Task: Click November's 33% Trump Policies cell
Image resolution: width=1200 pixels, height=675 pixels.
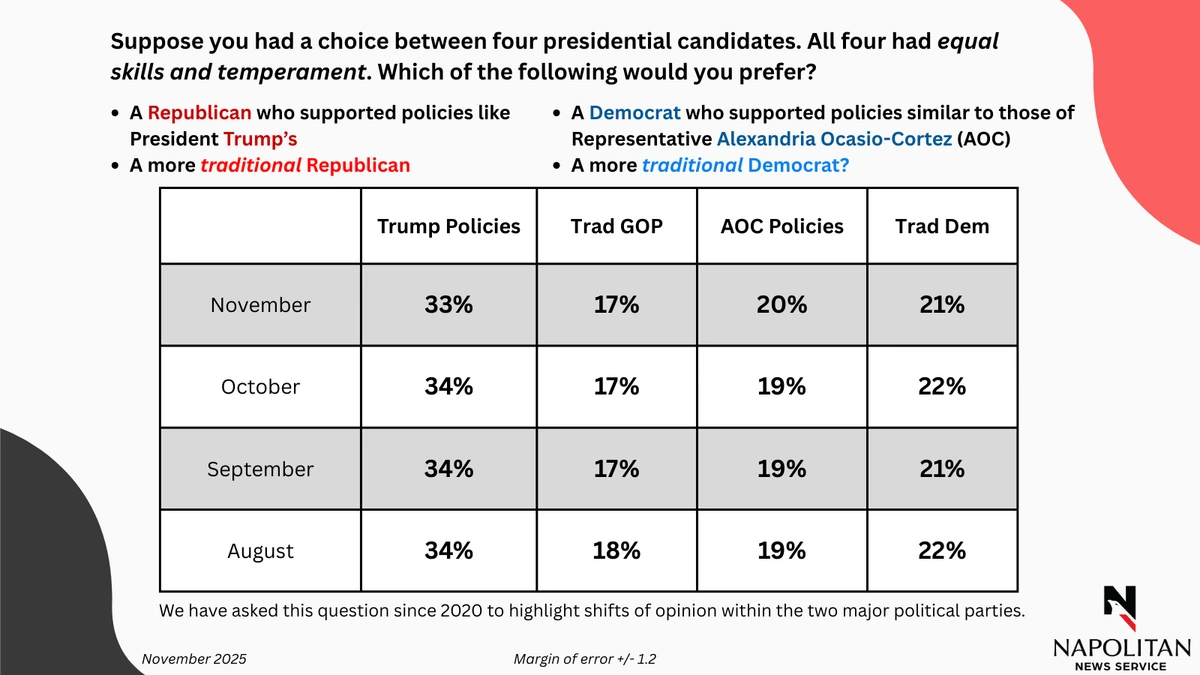Action: click(448, 305)
